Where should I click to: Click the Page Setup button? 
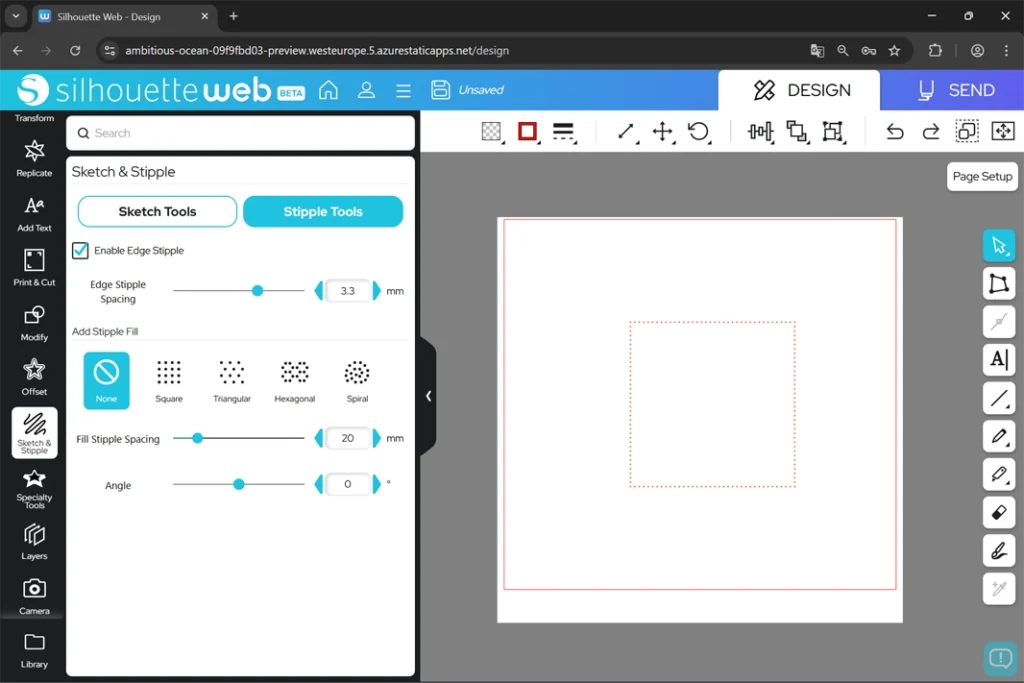(982, 176)
